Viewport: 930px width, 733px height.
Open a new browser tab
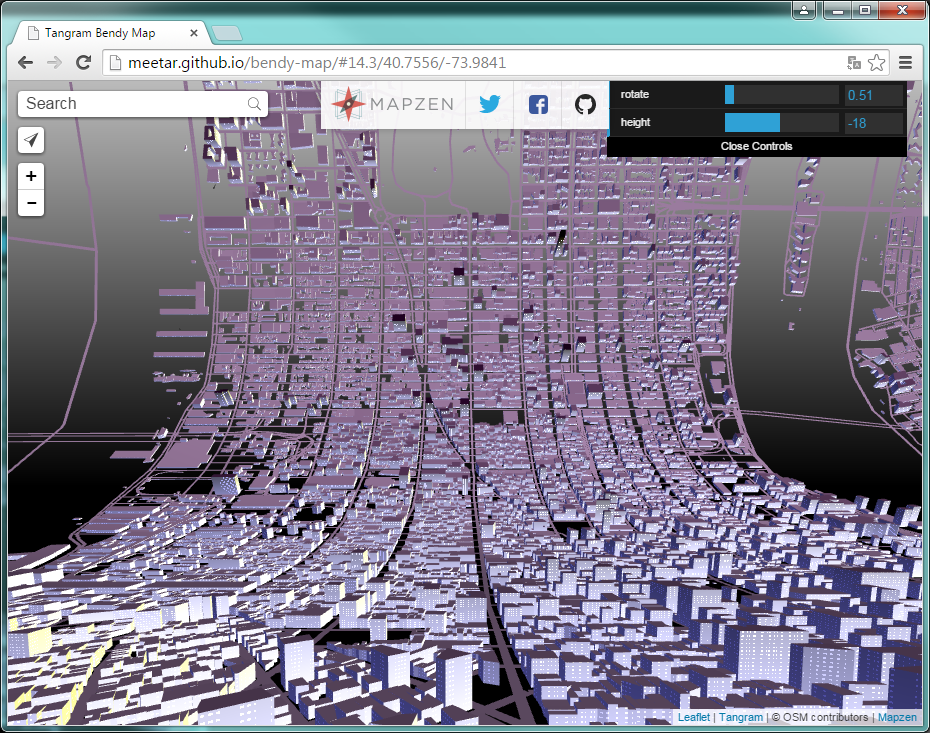pyautogui.click(x=227, y=33)
